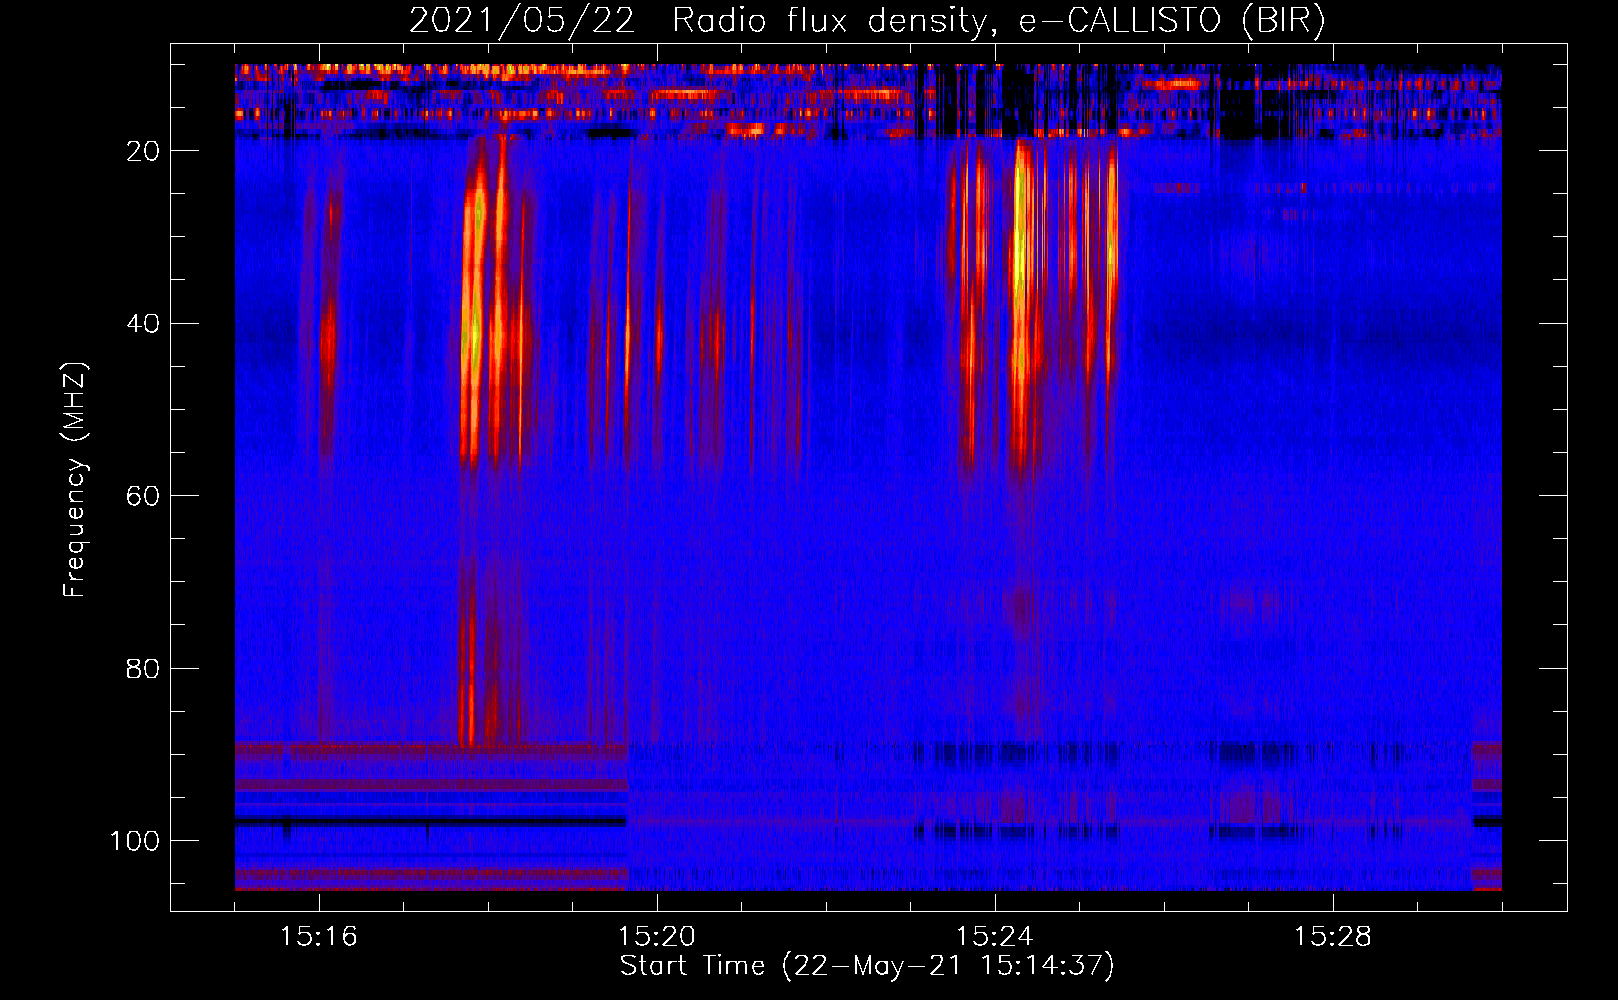Click the plot title "2021/05/22 Radio flux density, e-CALLISTO (BIR)"
The height and width of the screenshot is (1000, 1618).
coord(867,21)
